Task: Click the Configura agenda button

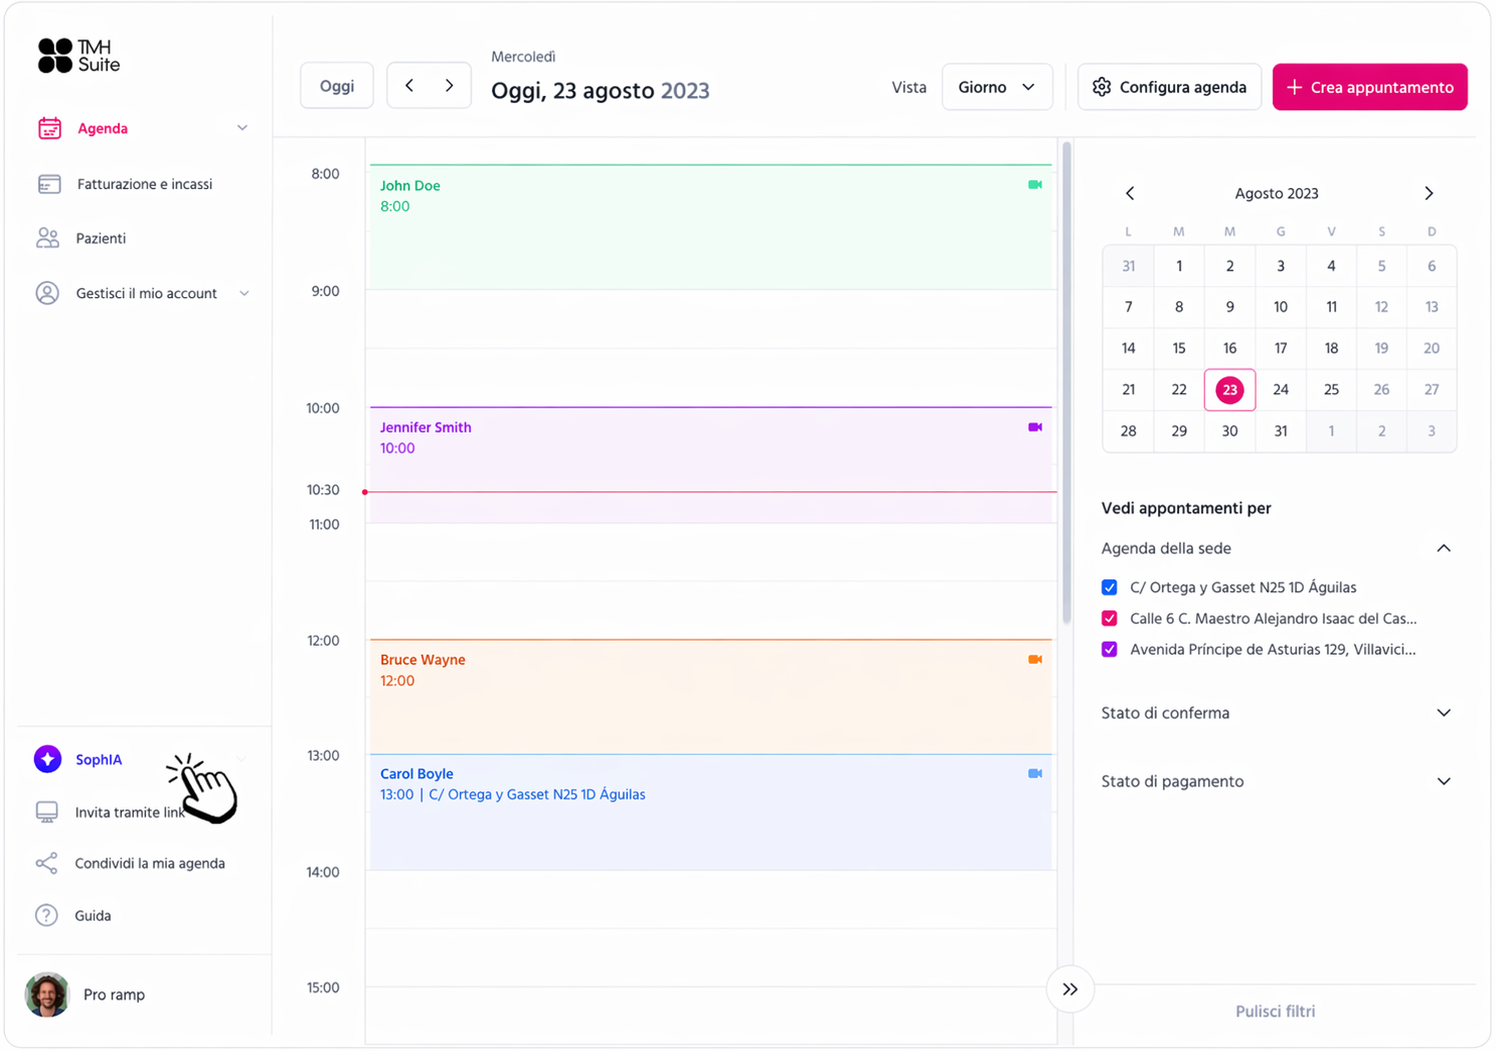Action: pyautogui.click(x=1169, y=87)
